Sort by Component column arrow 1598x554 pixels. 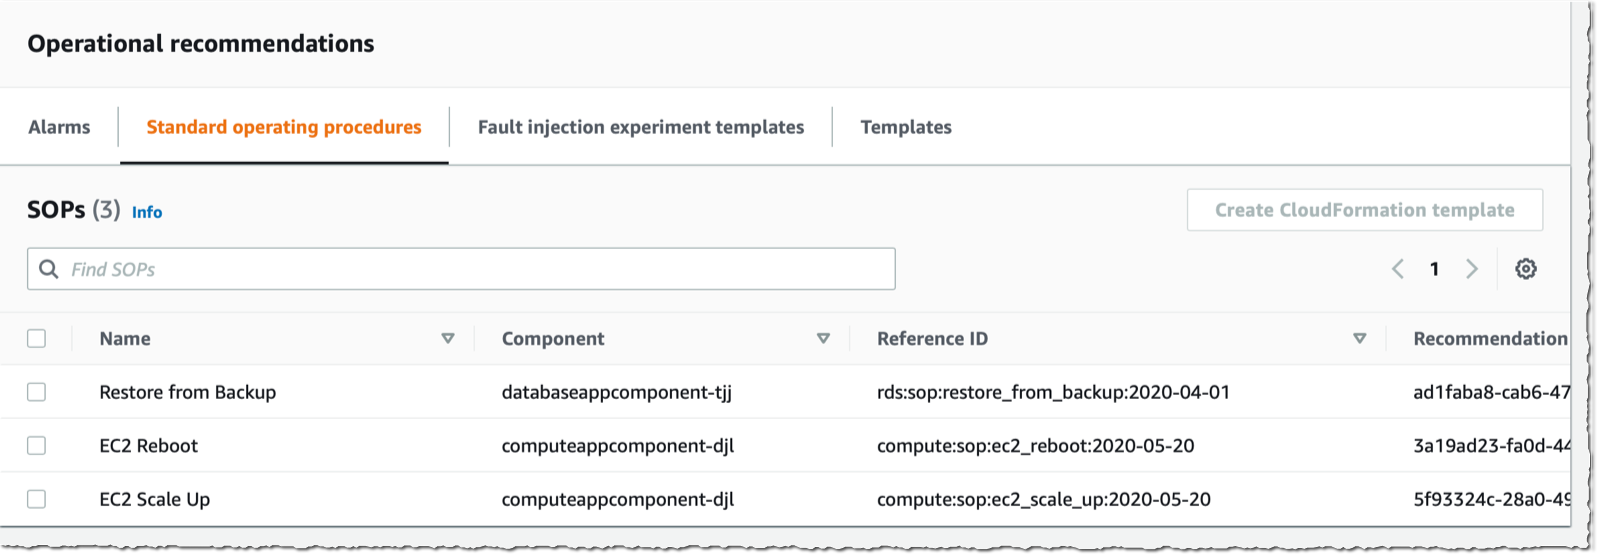click(x=823, y=339)
